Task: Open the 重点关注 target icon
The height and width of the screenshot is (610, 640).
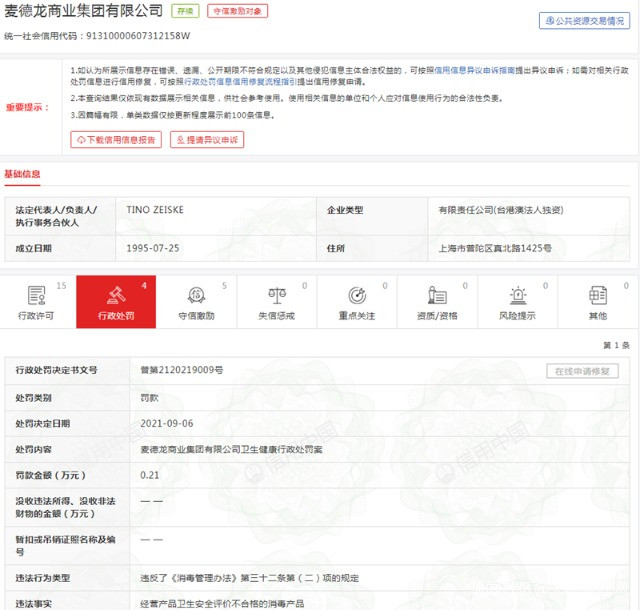Action: coord(357,296)
